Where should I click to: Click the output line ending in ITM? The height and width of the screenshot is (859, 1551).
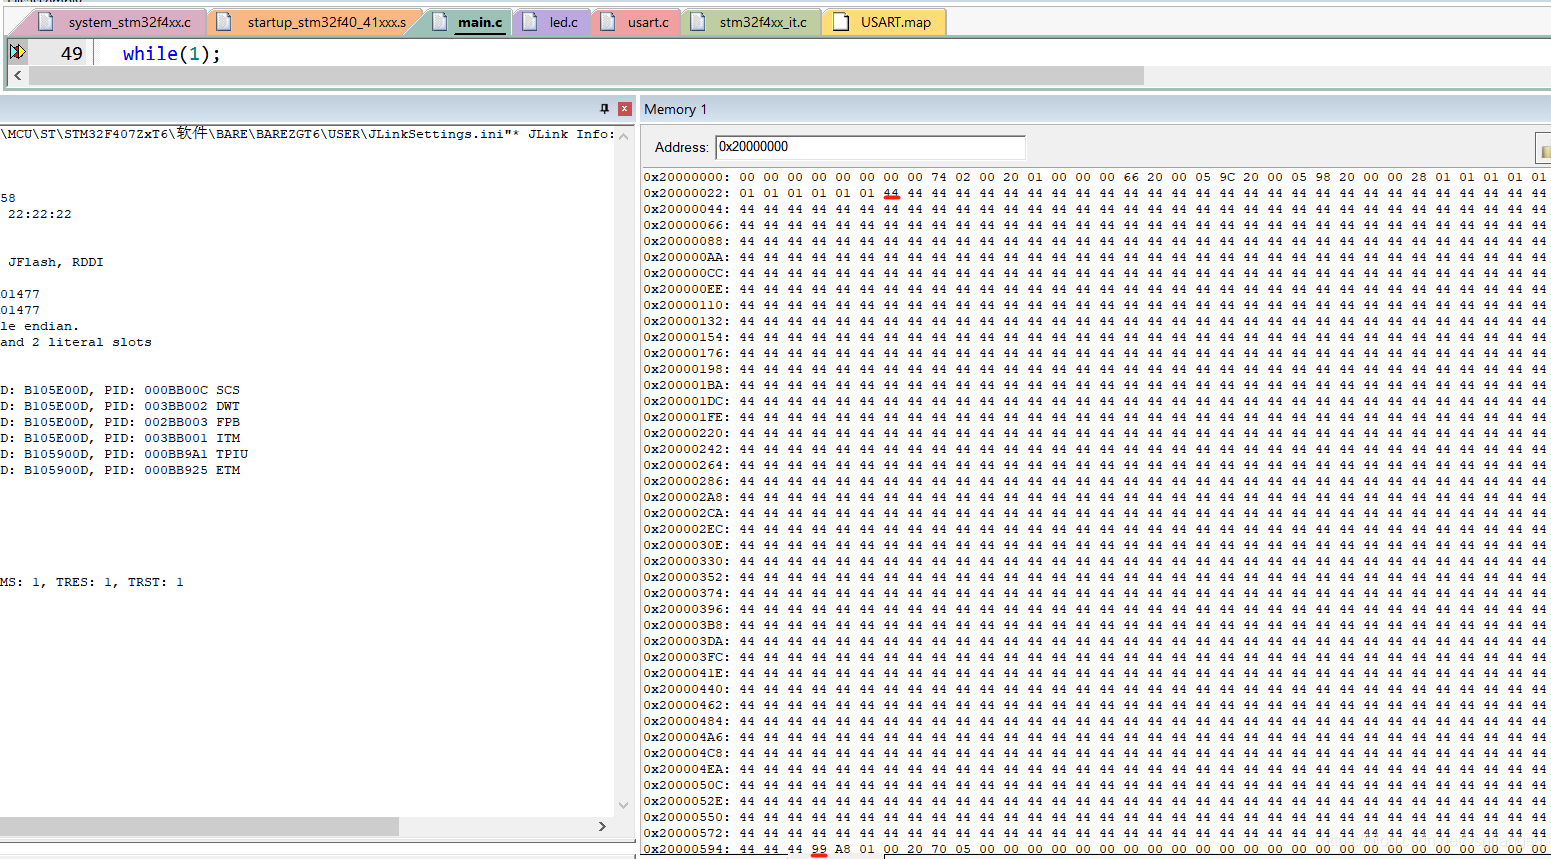tap(120, 438)
